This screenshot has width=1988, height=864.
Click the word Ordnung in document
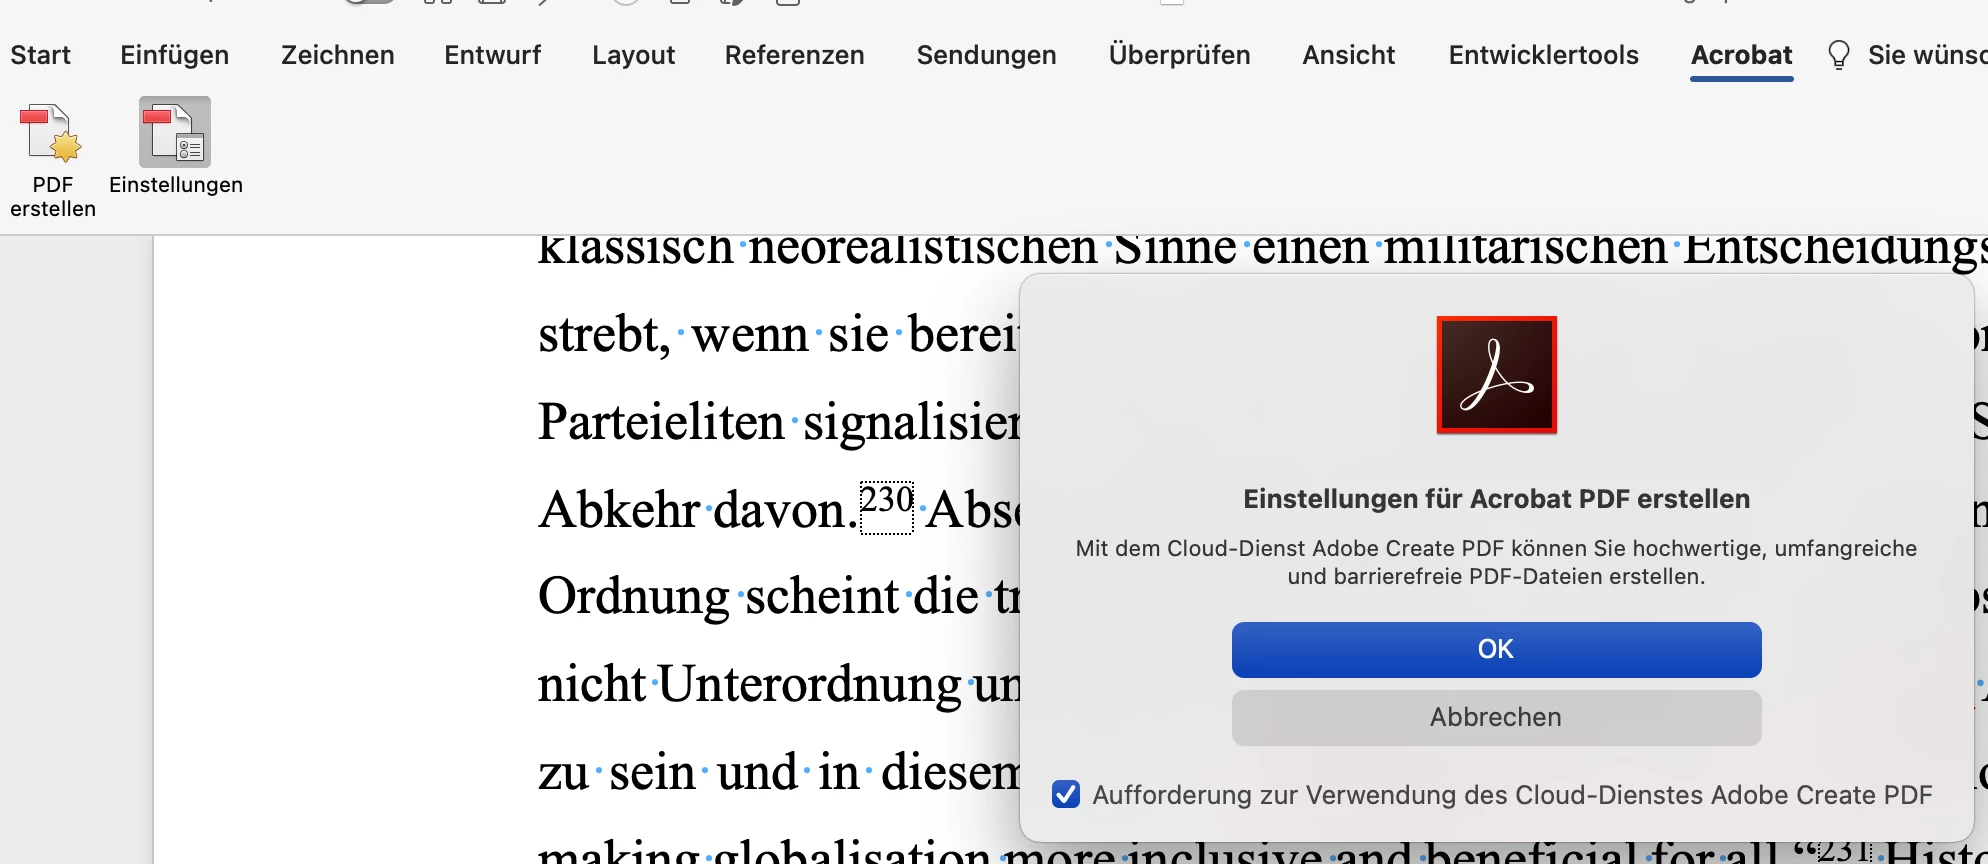(x=633, y=598)
